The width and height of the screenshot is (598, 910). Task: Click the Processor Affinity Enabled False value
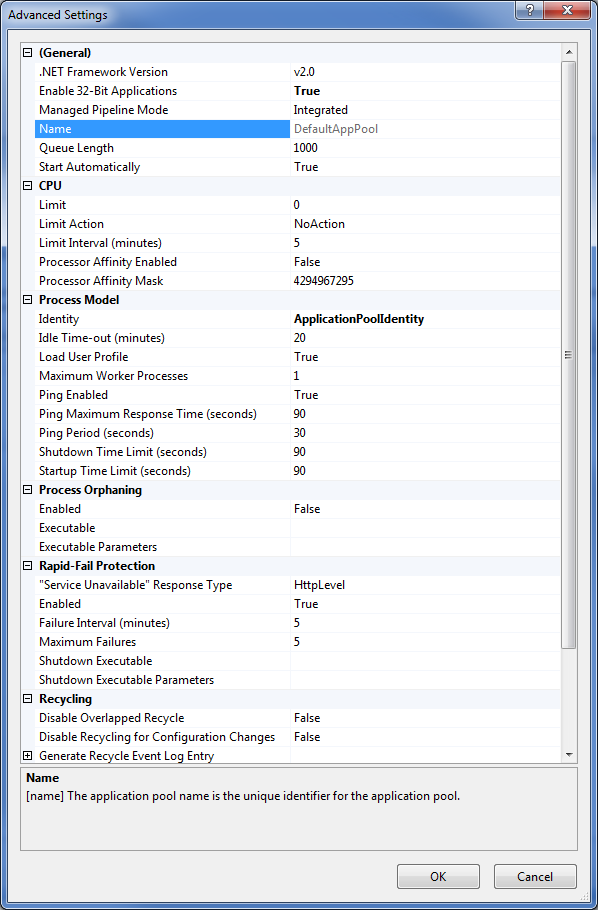coord(307,262)
